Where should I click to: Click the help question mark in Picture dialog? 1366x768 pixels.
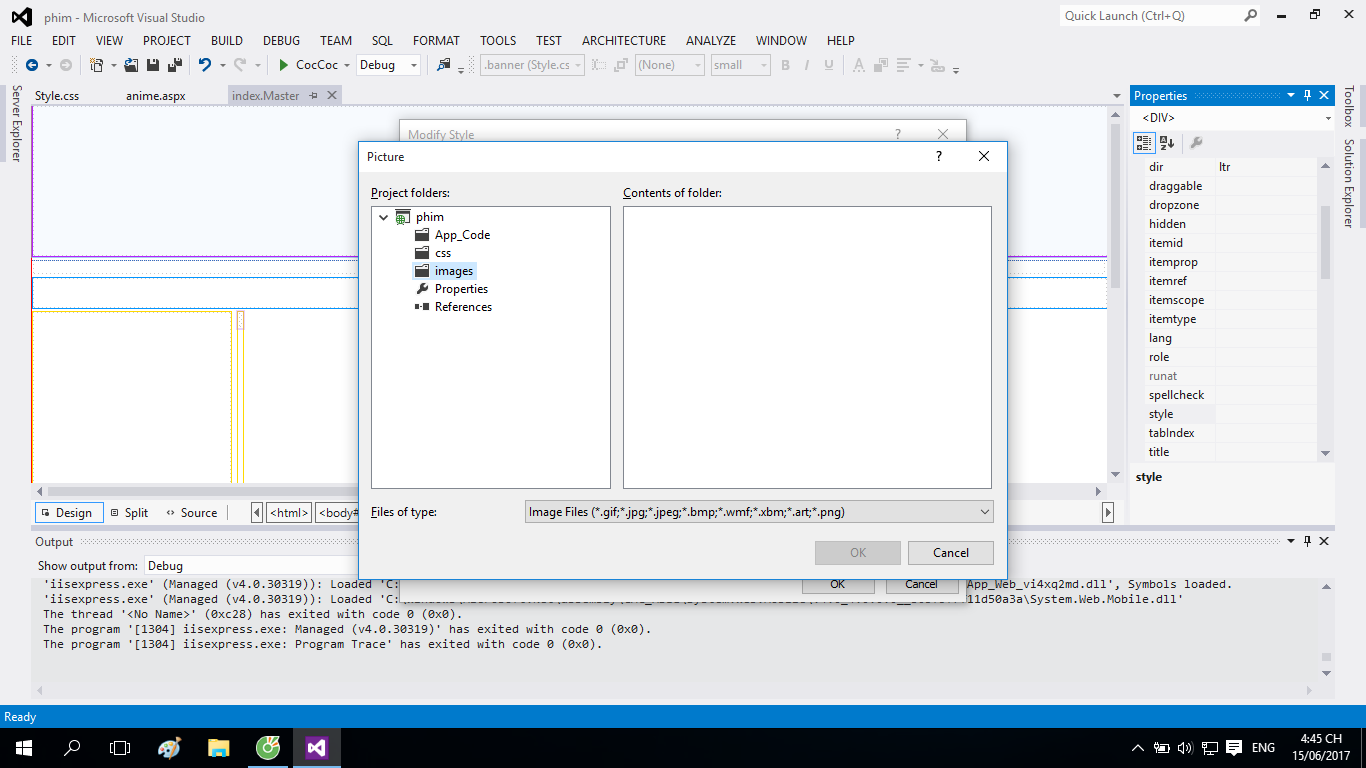coord(938,156)
